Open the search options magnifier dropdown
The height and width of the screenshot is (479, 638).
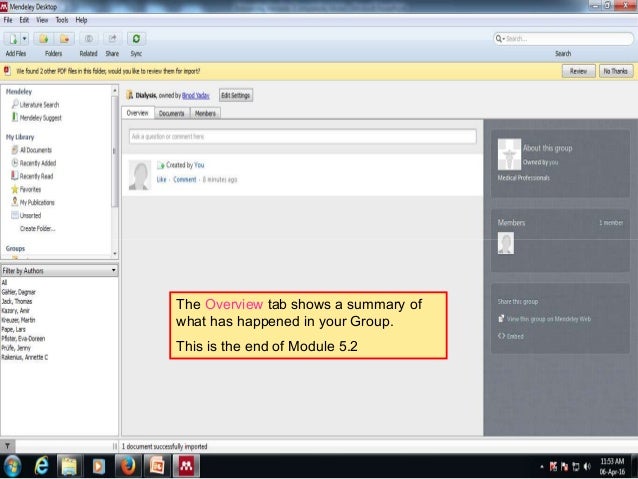[x=500, y=39]
